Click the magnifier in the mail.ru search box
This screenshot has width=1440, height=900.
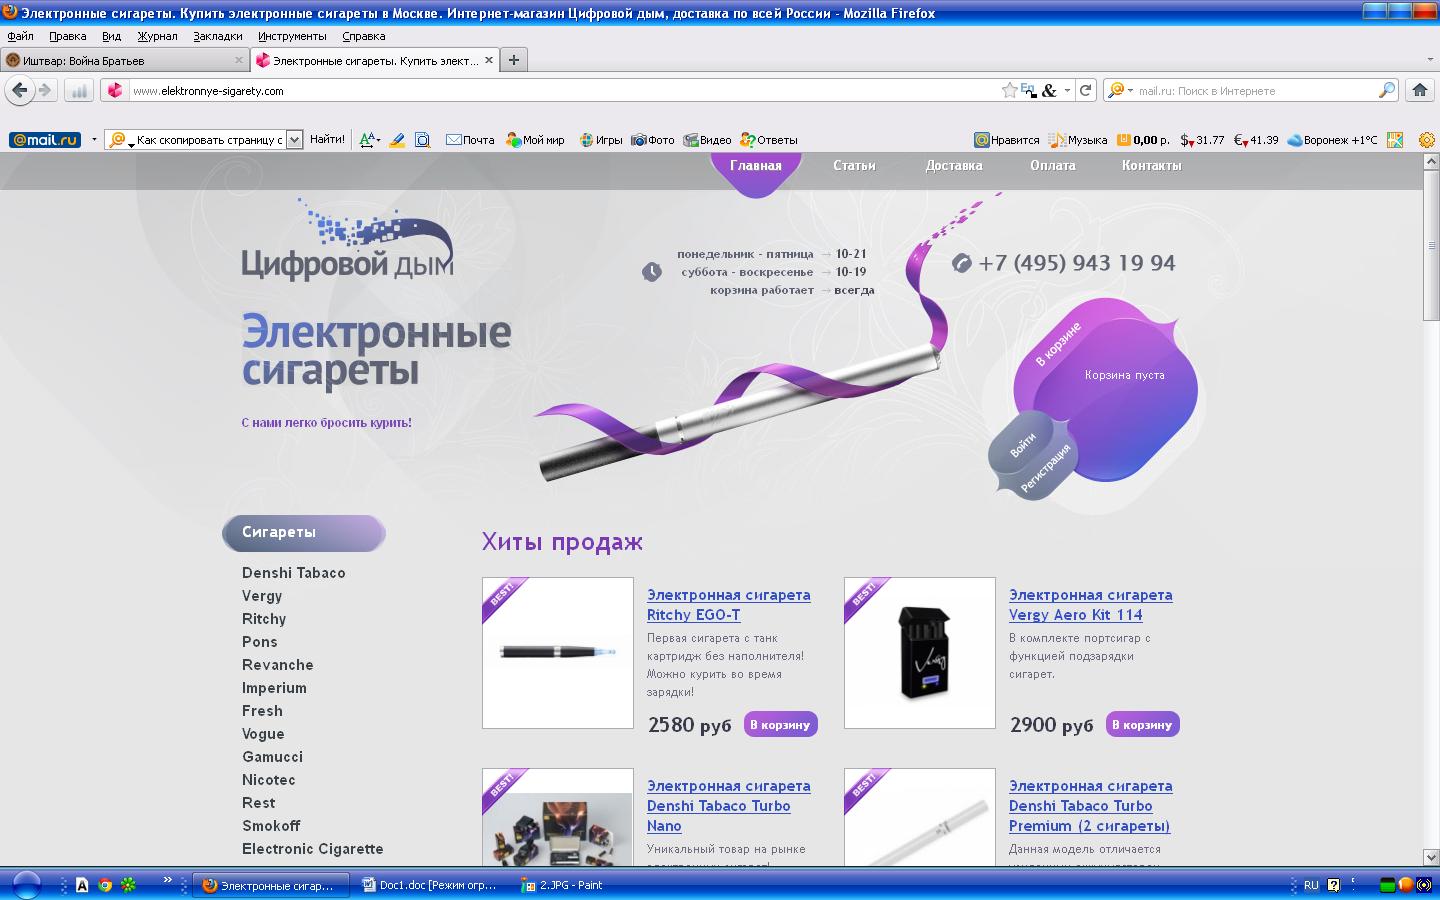click(x=1386, y=90)
